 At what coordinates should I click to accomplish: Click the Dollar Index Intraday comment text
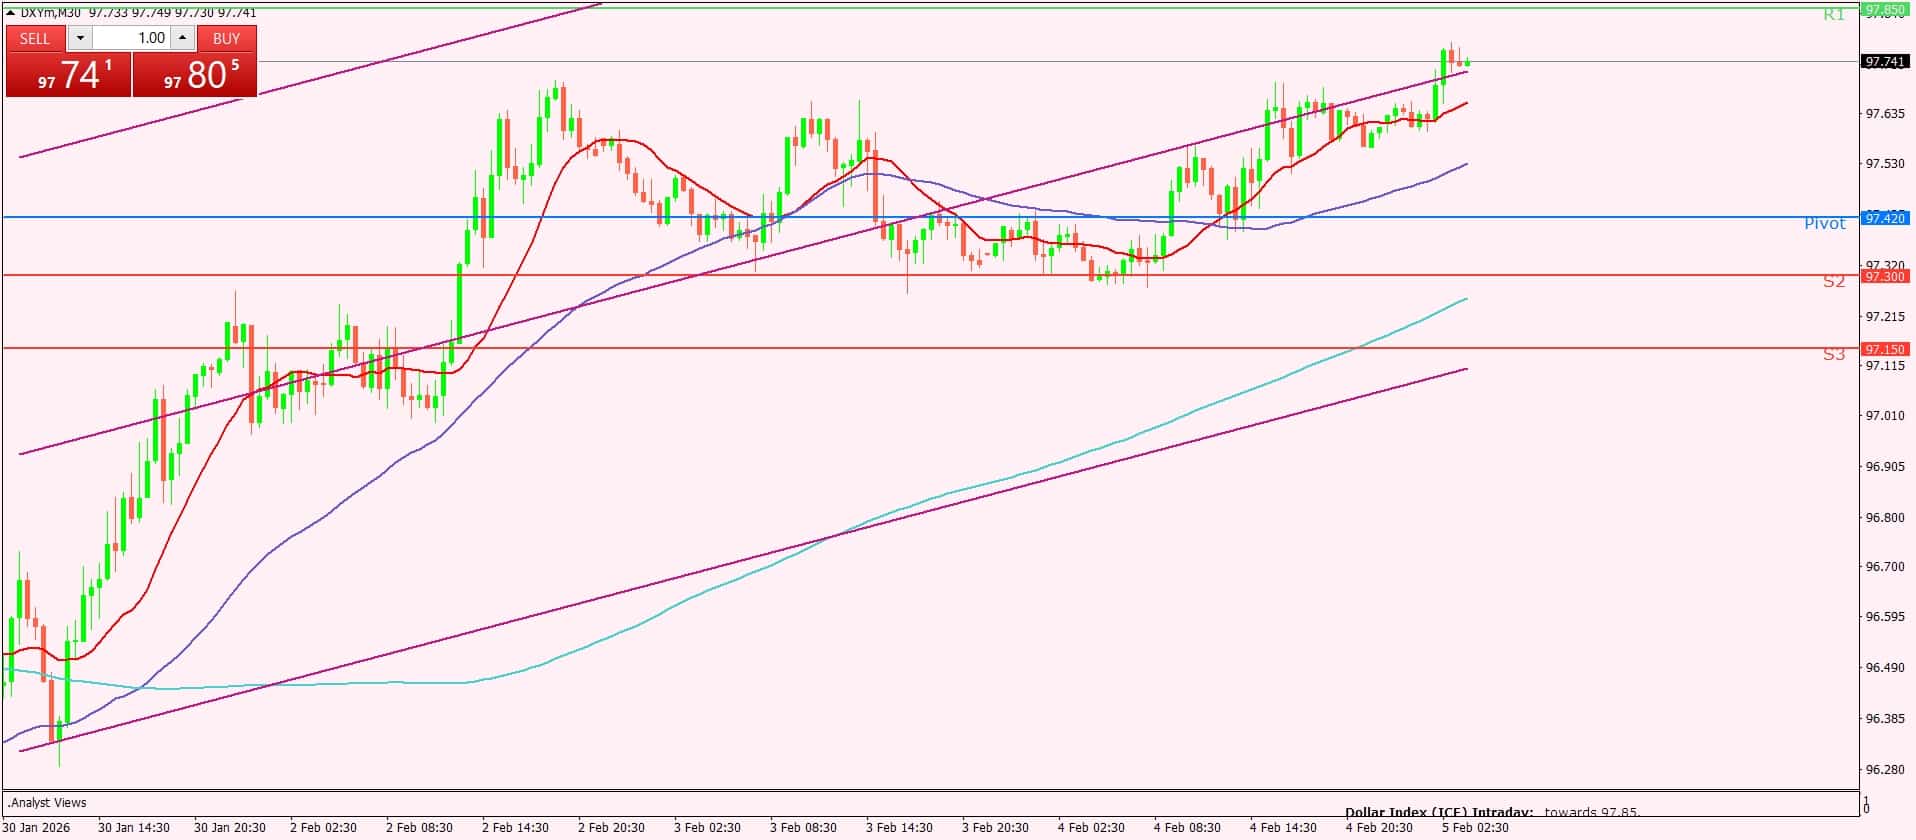click(1491, 812)
